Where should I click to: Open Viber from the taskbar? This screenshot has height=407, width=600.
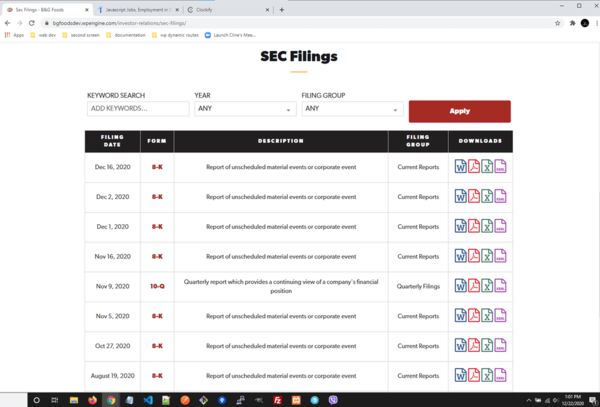click(333, 400)
